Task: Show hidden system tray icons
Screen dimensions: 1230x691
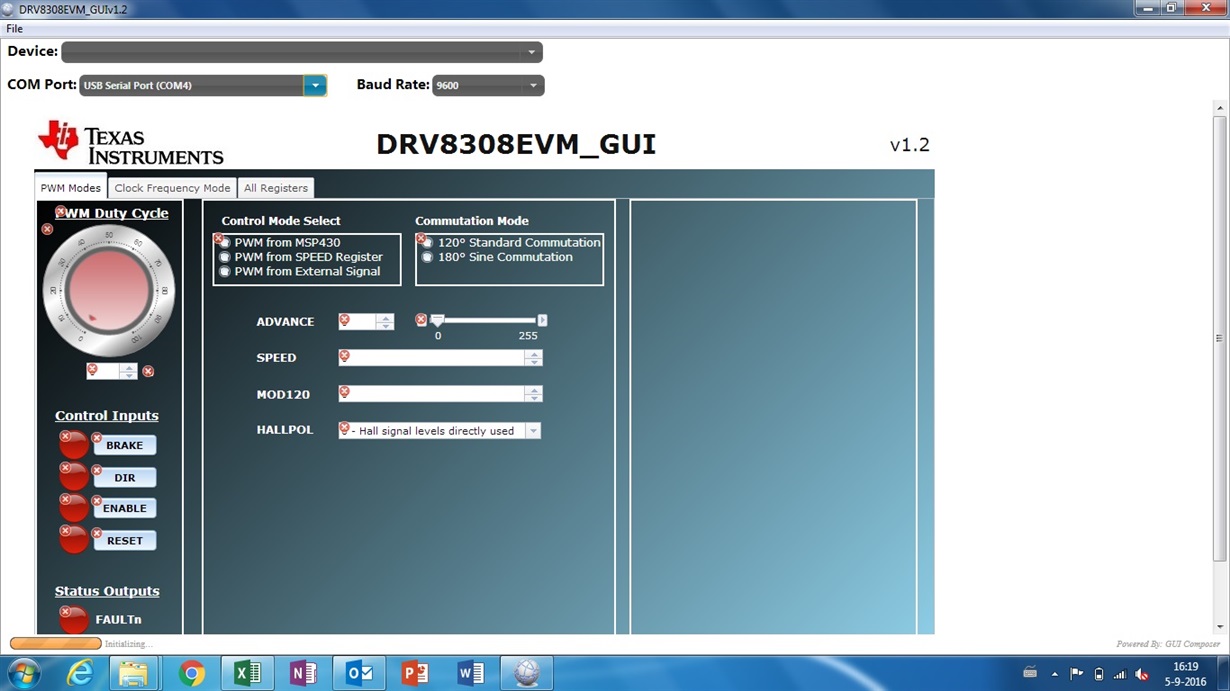Action: coord(1054,674)
